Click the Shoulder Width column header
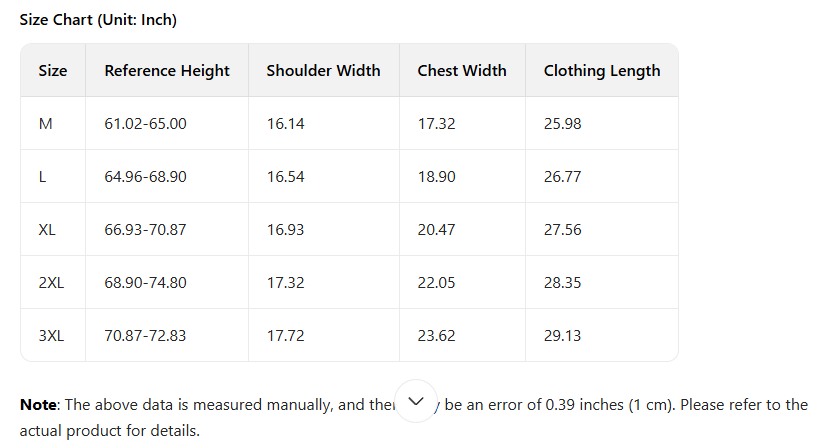819x440 pixels. [323, 71]
